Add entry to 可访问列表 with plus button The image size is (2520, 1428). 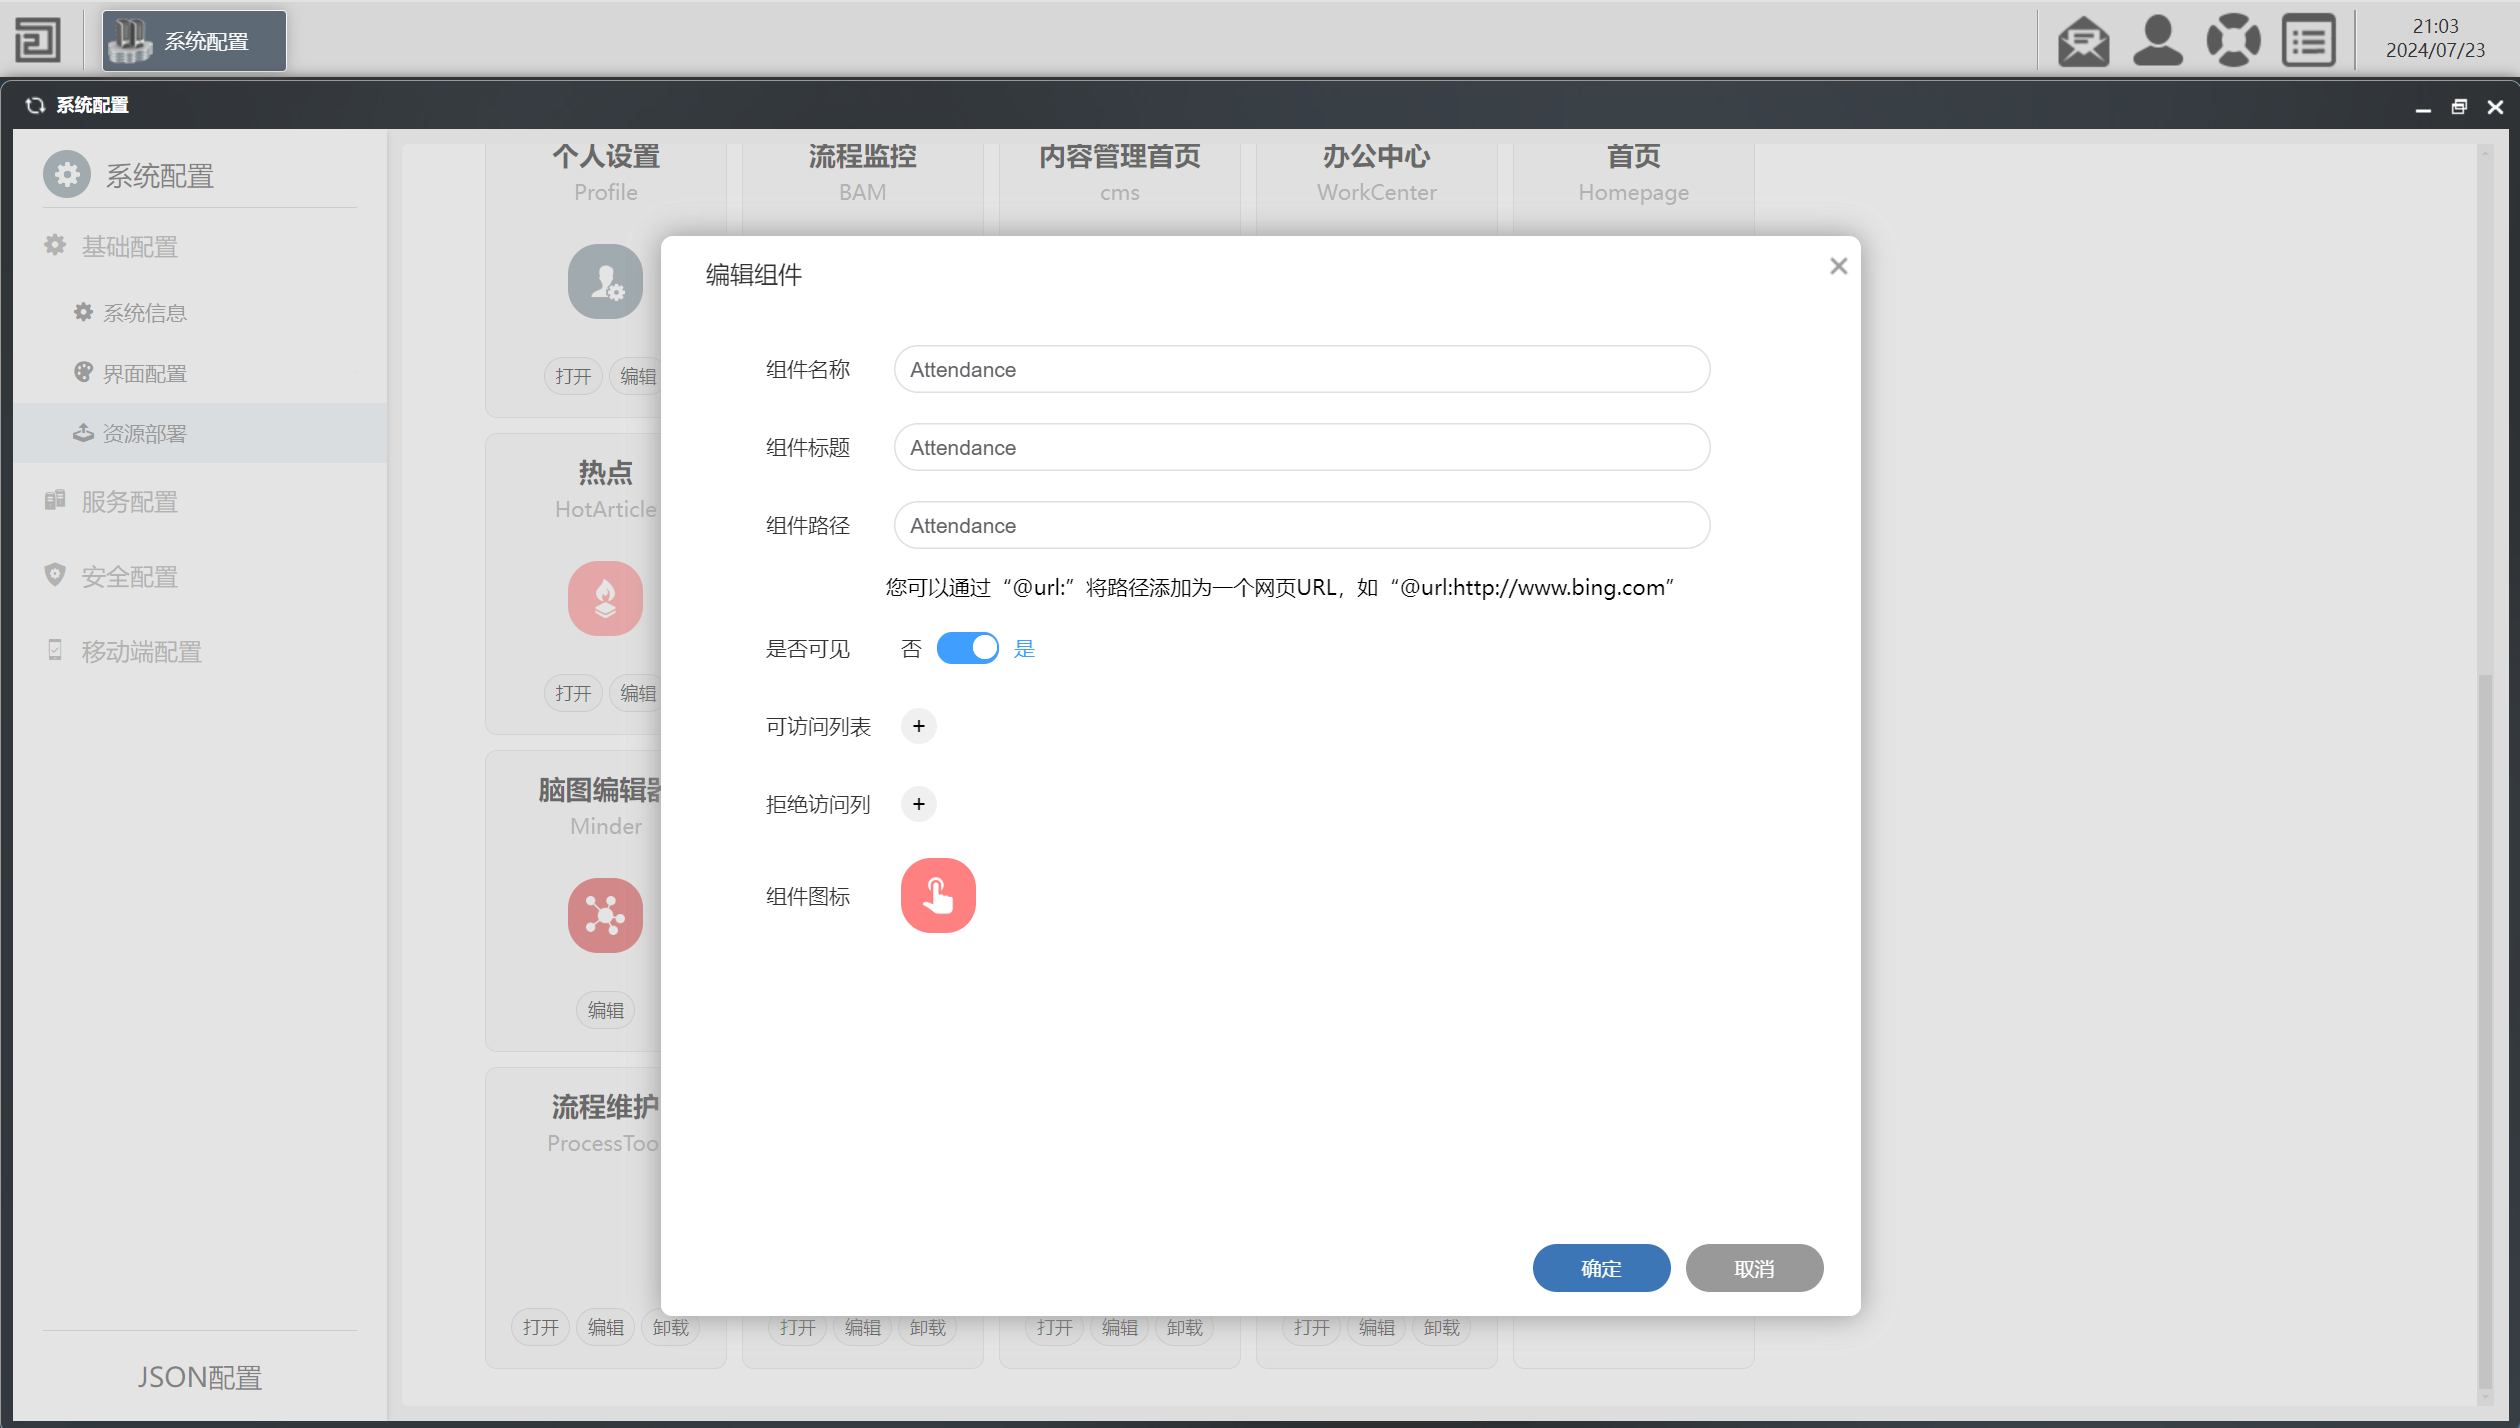coord(918,726)
